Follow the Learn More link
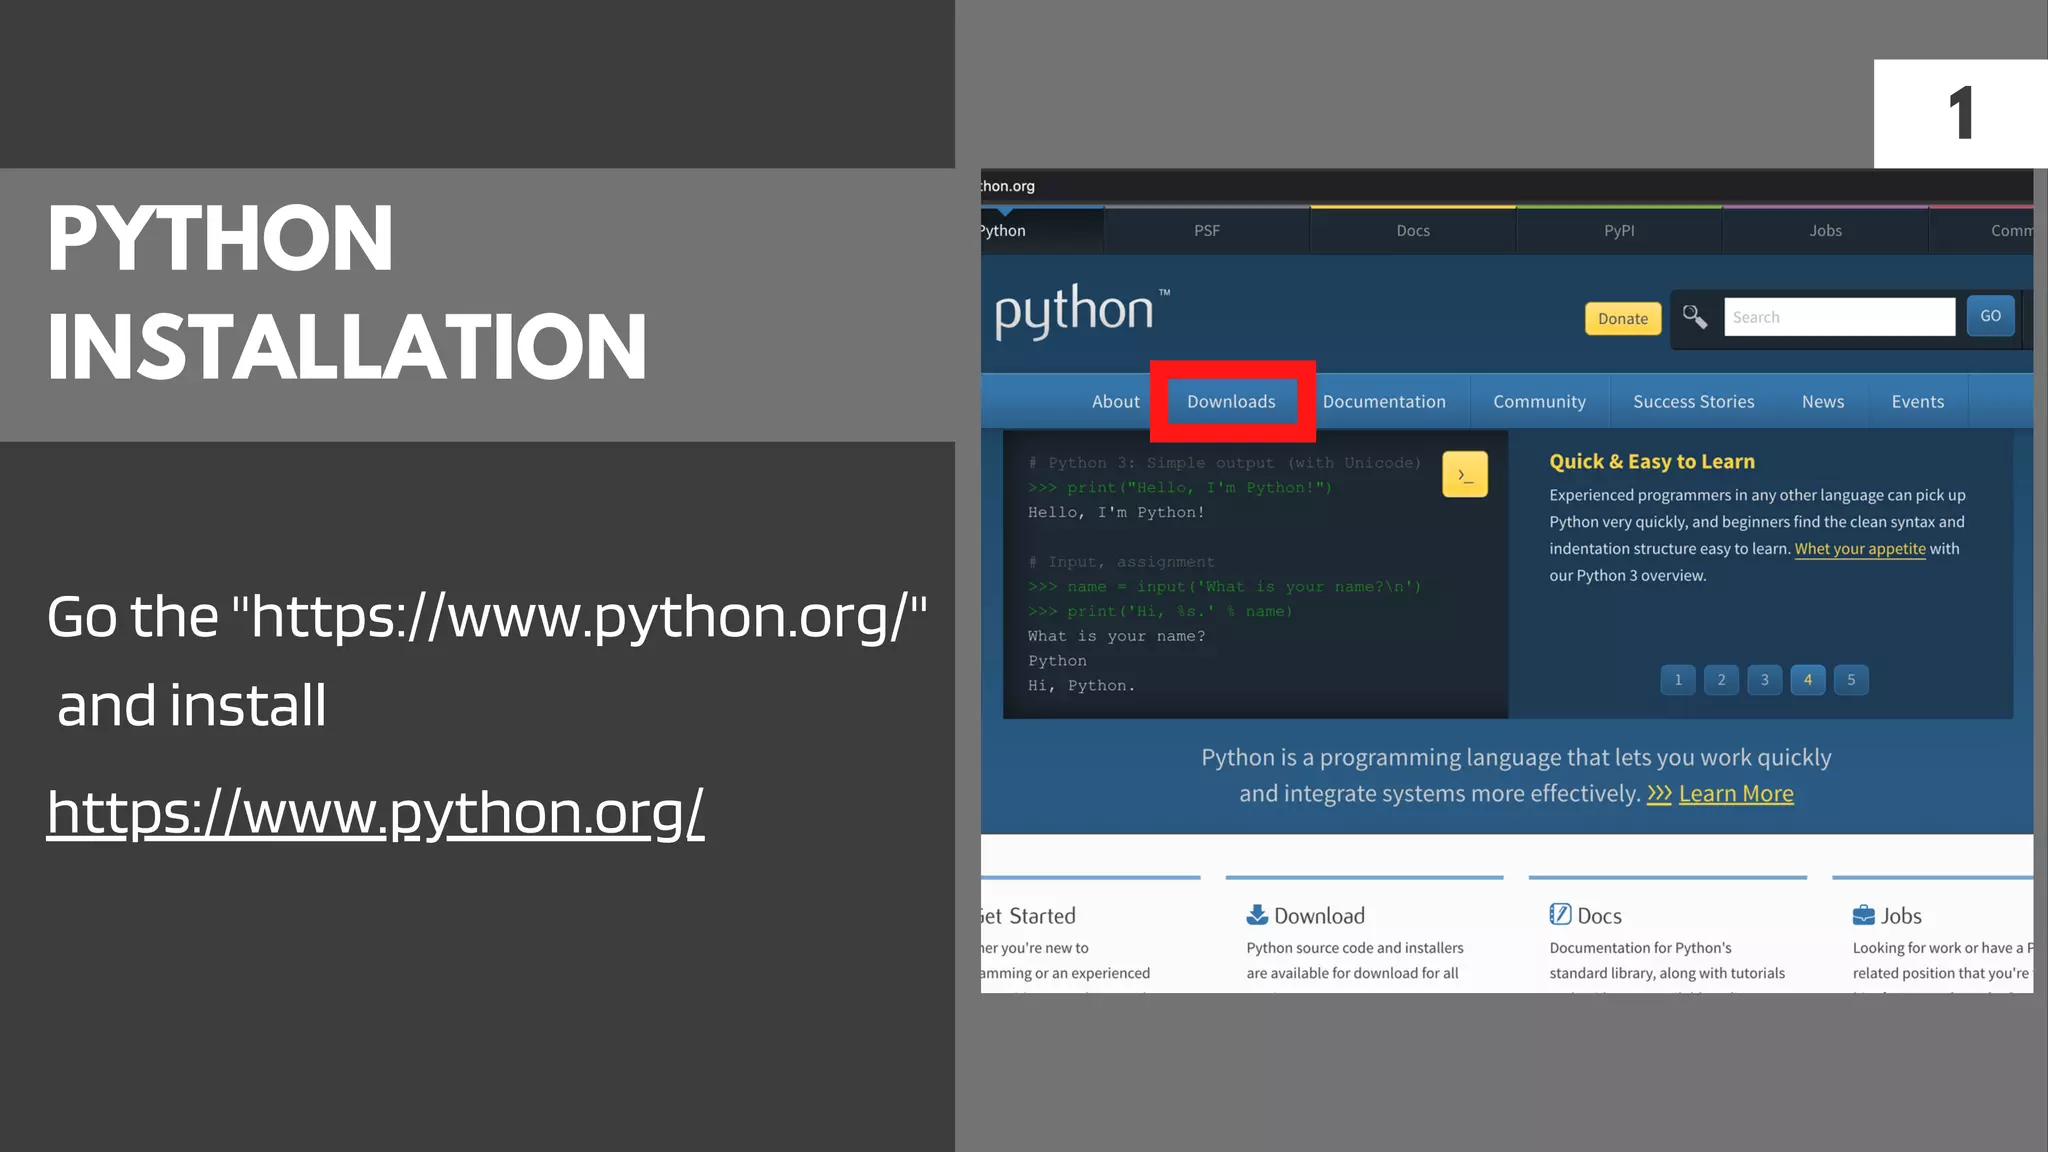2048x1152 pixels. [x=1736, y=794]
